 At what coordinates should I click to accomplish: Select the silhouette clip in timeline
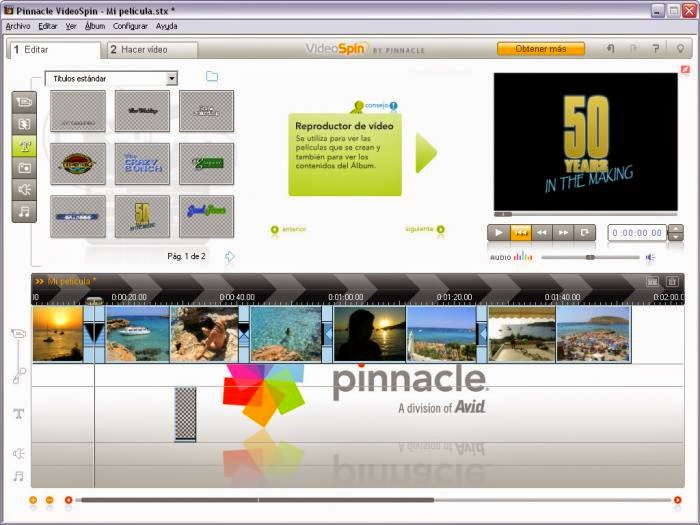click(370, 334)
